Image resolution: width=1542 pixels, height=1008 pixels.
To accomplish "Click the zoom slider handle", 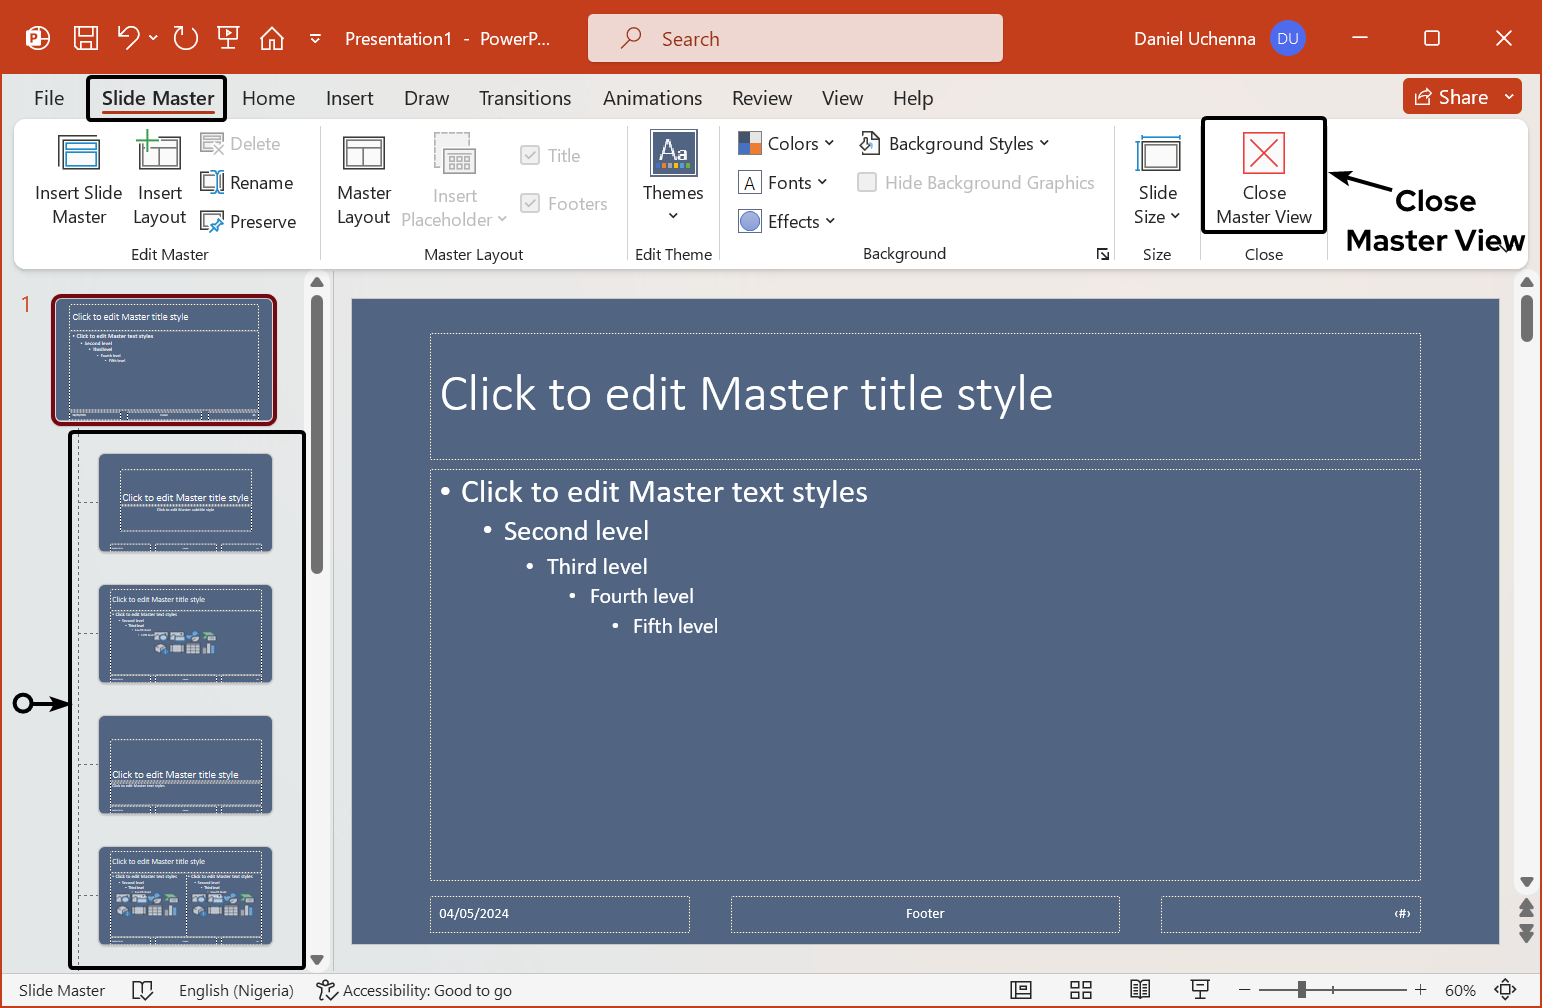I will 1301,990.
